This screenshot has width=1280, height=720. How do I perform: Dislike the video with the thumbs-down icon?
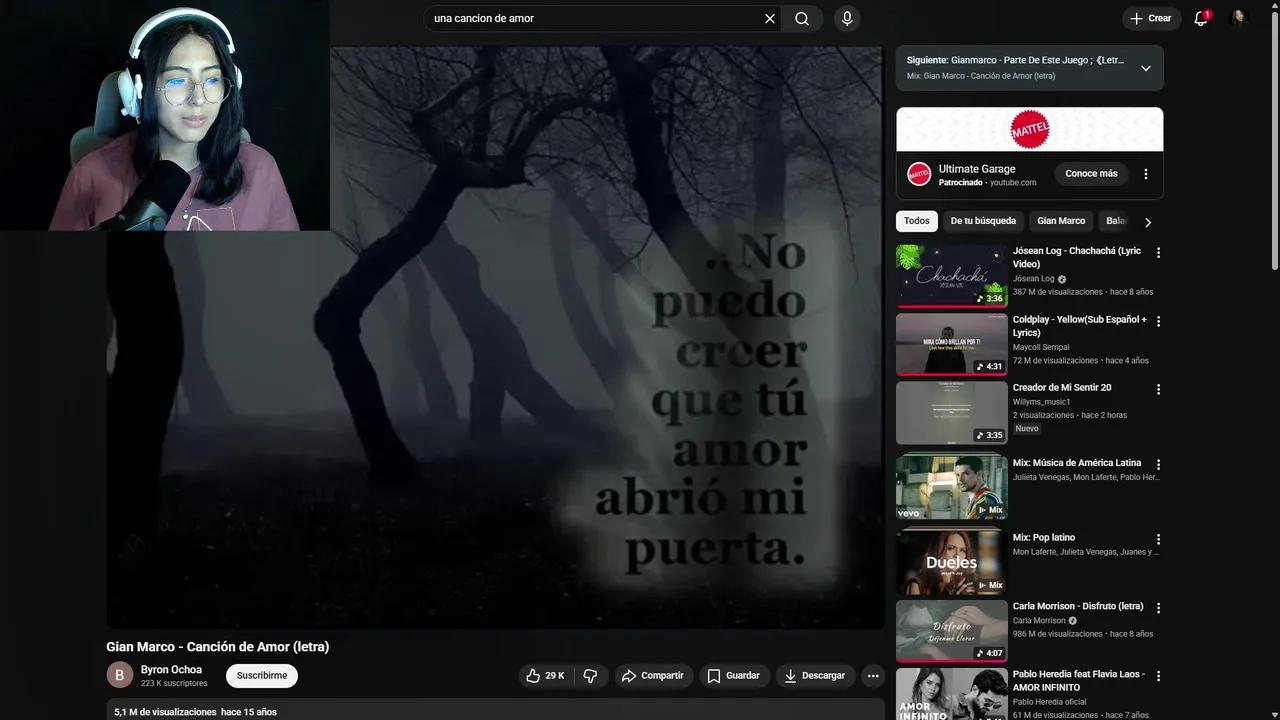coord(590,675)
